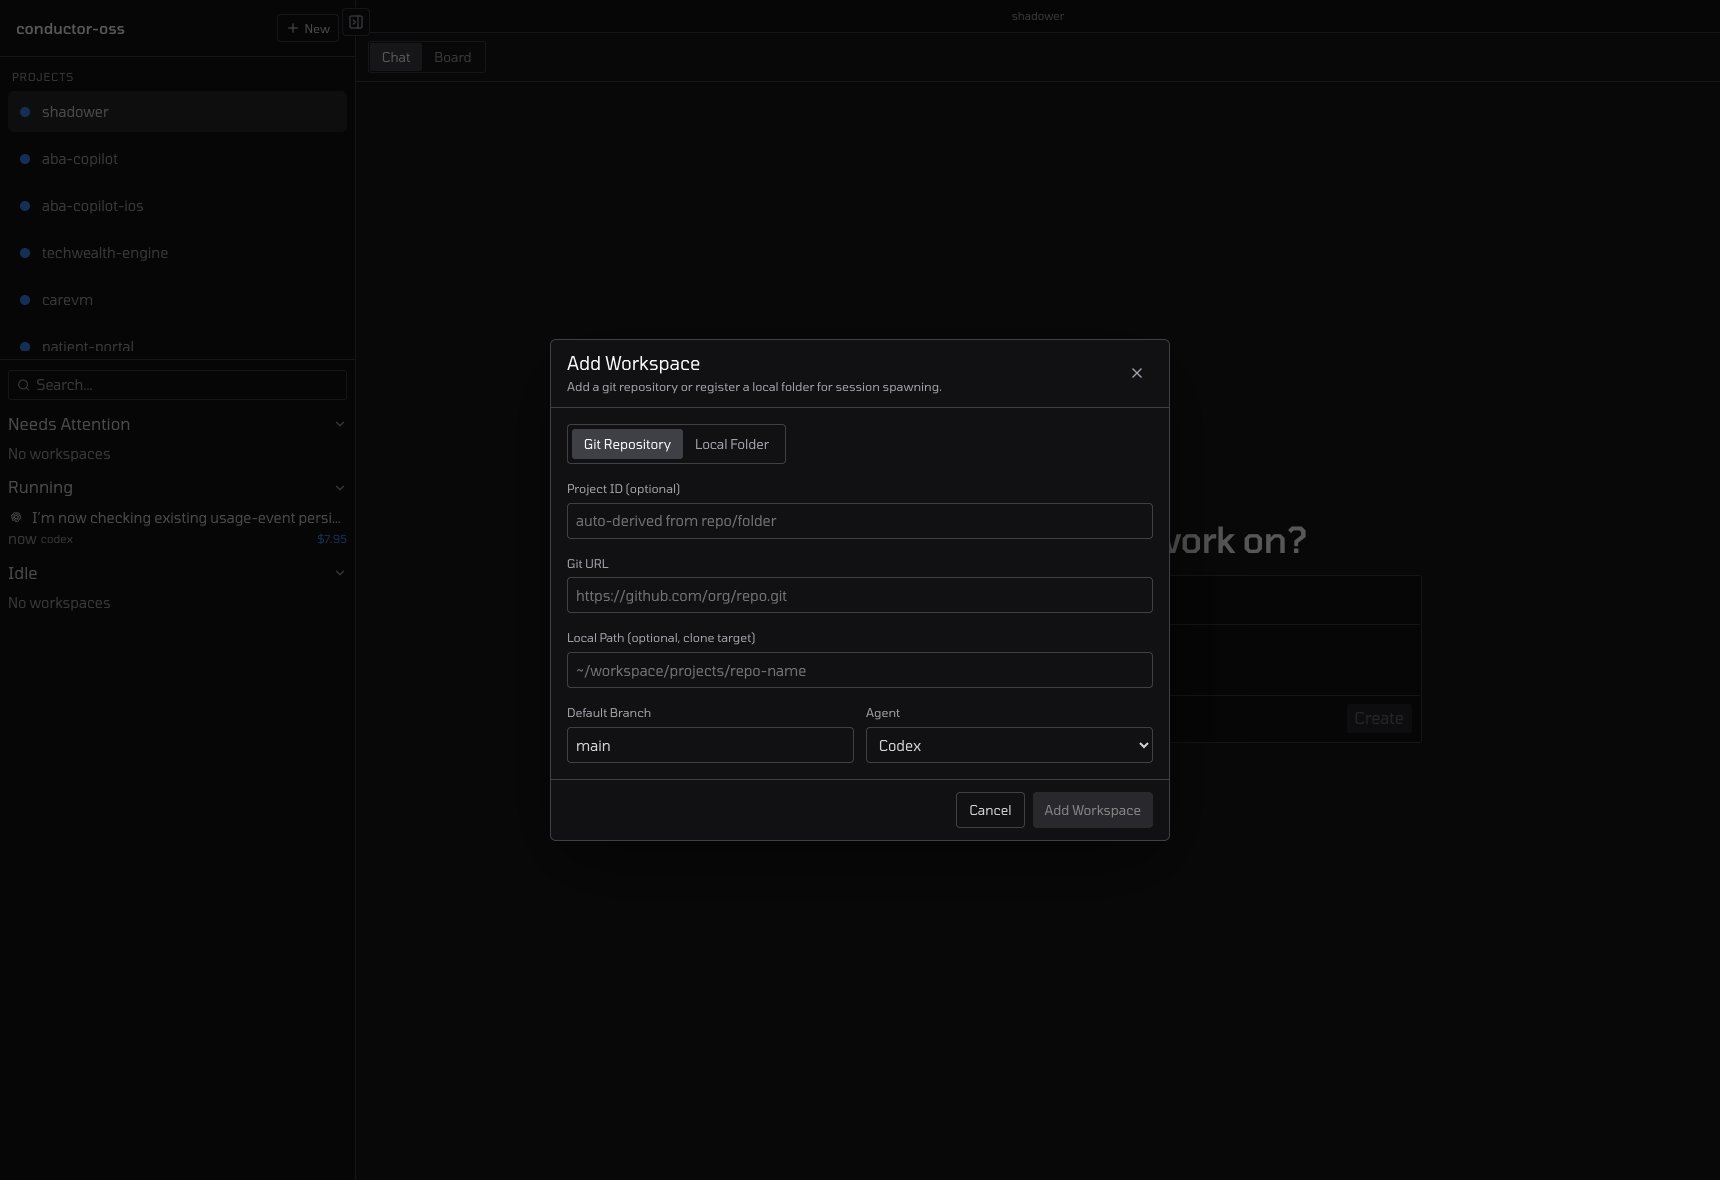Select the shadower project

tap(177, 112)
